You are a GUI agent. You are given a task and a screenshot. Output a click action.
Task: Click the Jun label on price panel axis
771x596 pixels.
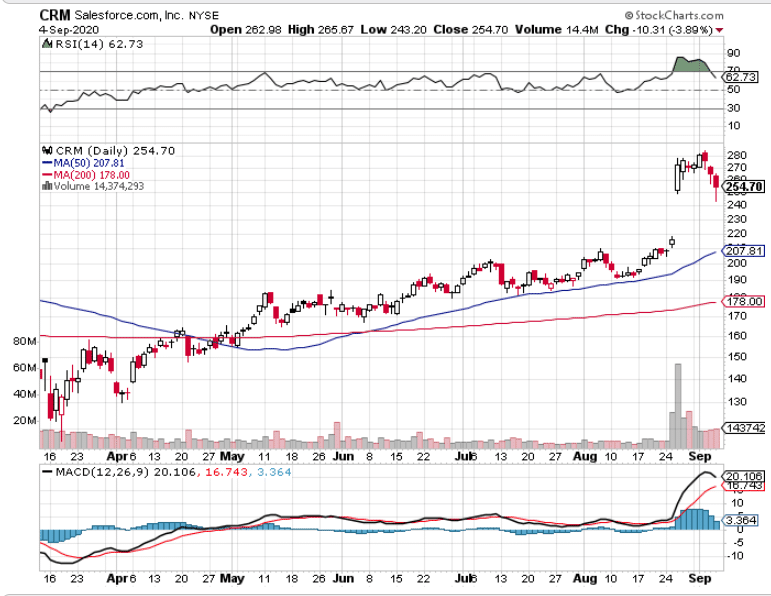pyautogui.click(x=343, y=456)
